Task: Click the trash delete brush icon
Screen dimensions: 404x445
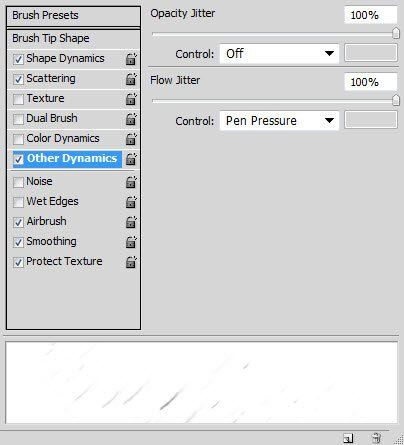Action: tap(376, 438)
